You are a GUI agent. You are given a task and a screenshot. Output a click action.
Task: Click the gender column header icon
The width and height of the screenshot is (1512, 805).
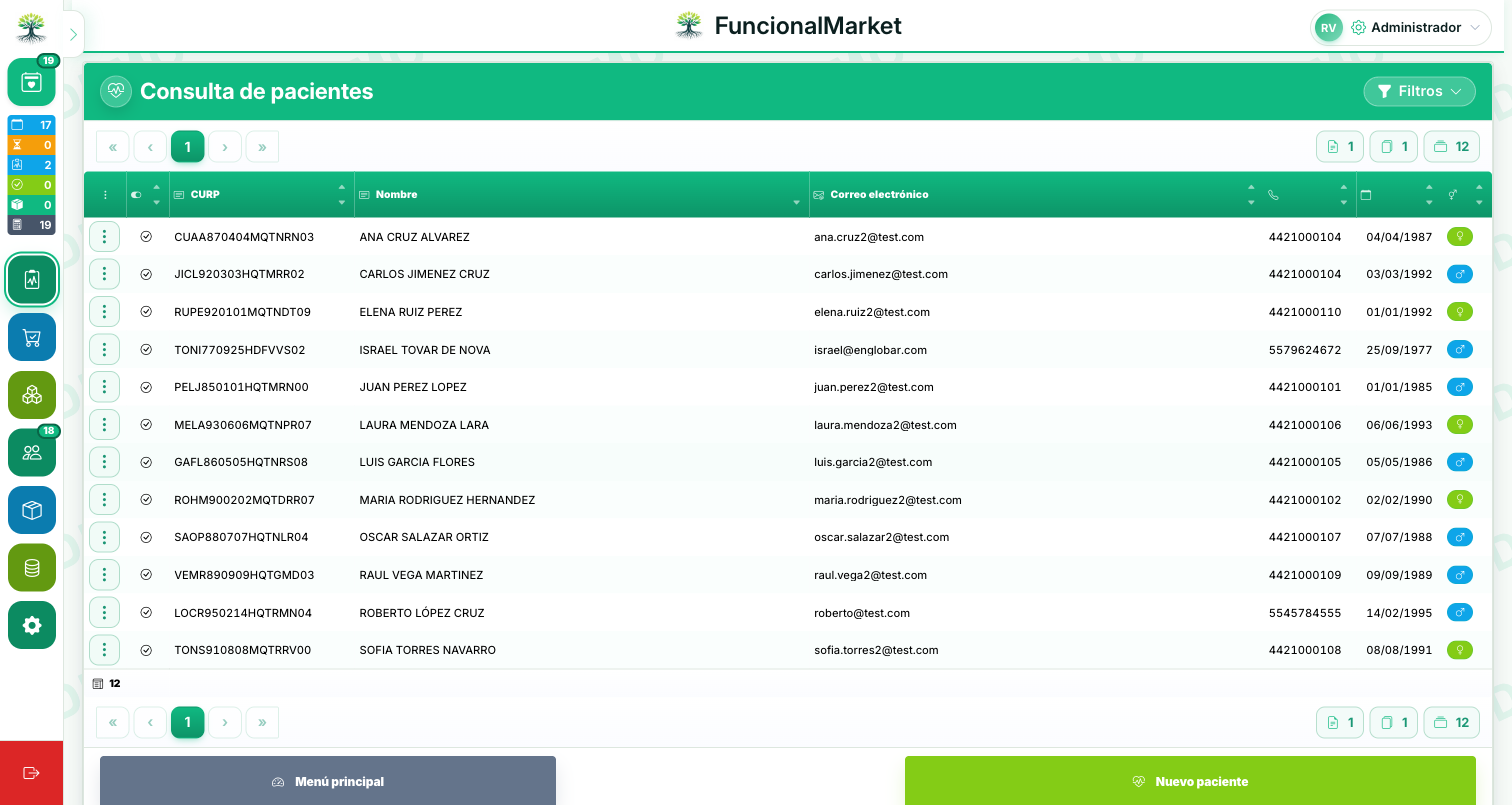click(1453, 195)
